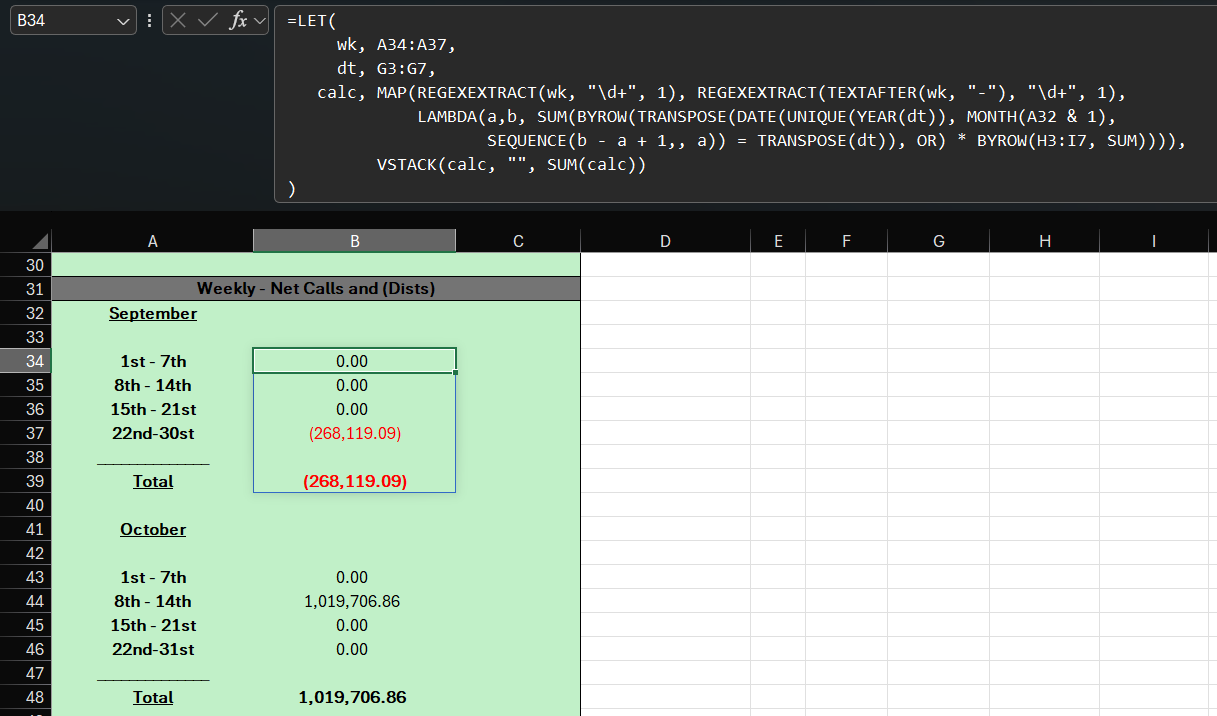Click September's 'Total' label in row 39
This screenshot has height=716, width=1217.
(153, 481)
